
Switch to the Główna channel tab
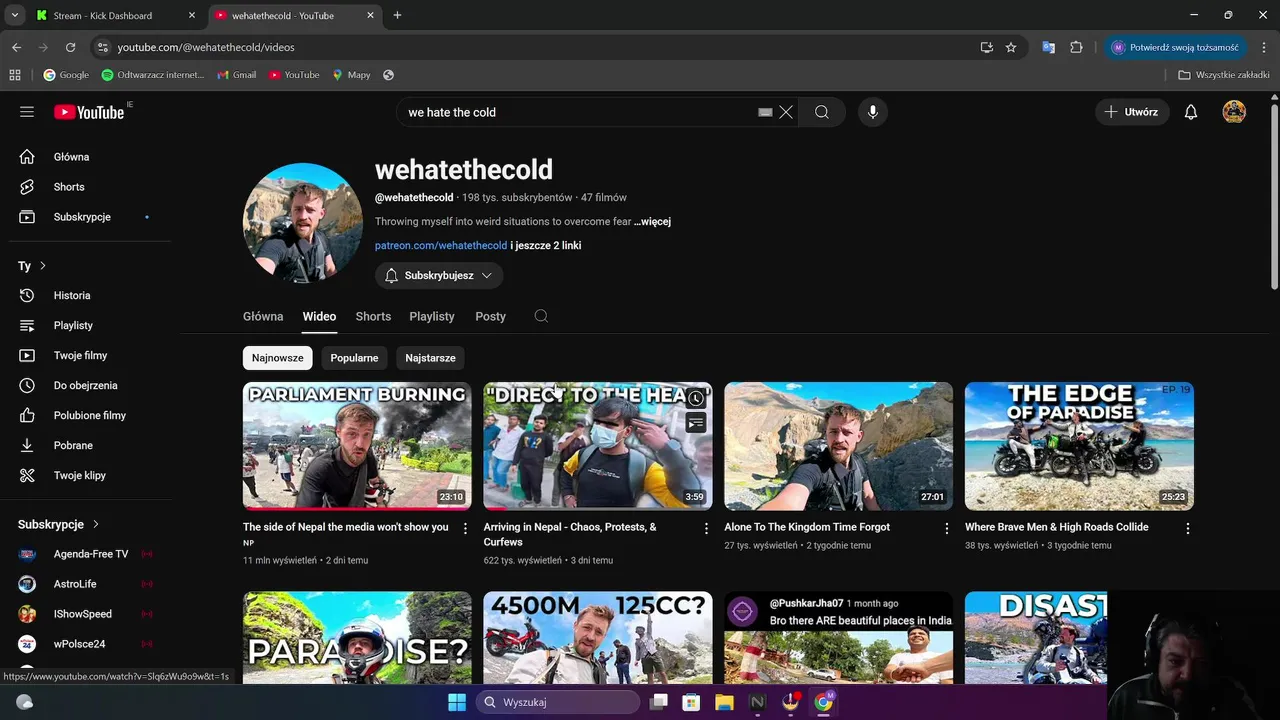263,316
